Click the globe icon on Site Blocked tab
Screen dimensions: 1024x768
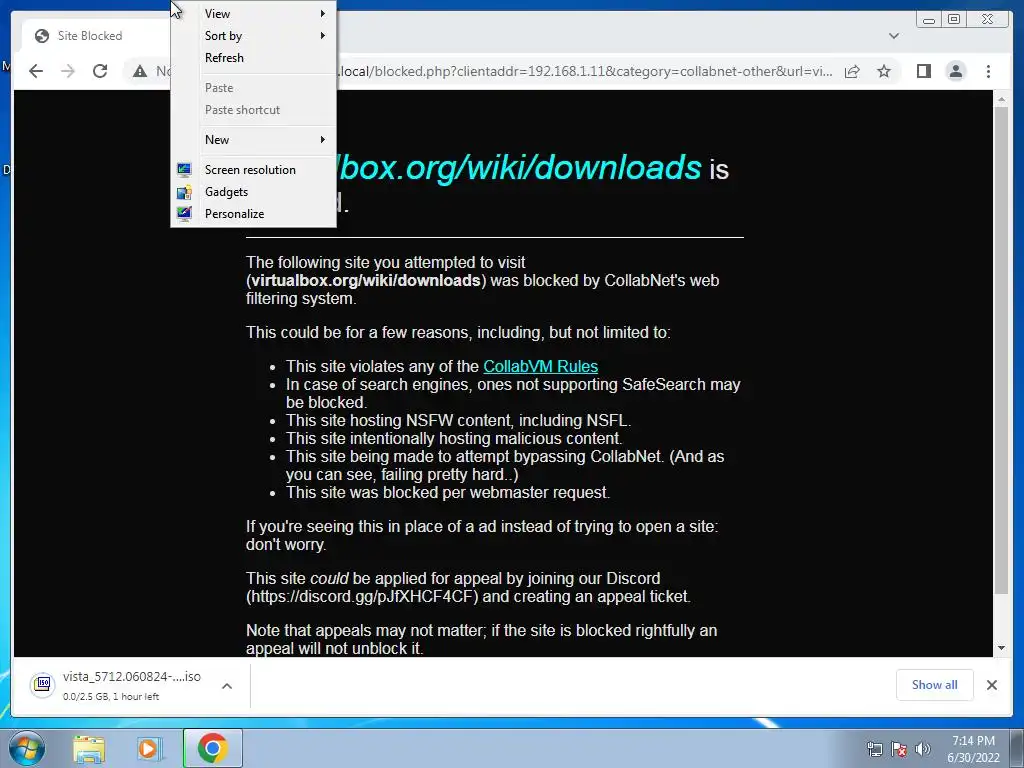pos(42,36)
